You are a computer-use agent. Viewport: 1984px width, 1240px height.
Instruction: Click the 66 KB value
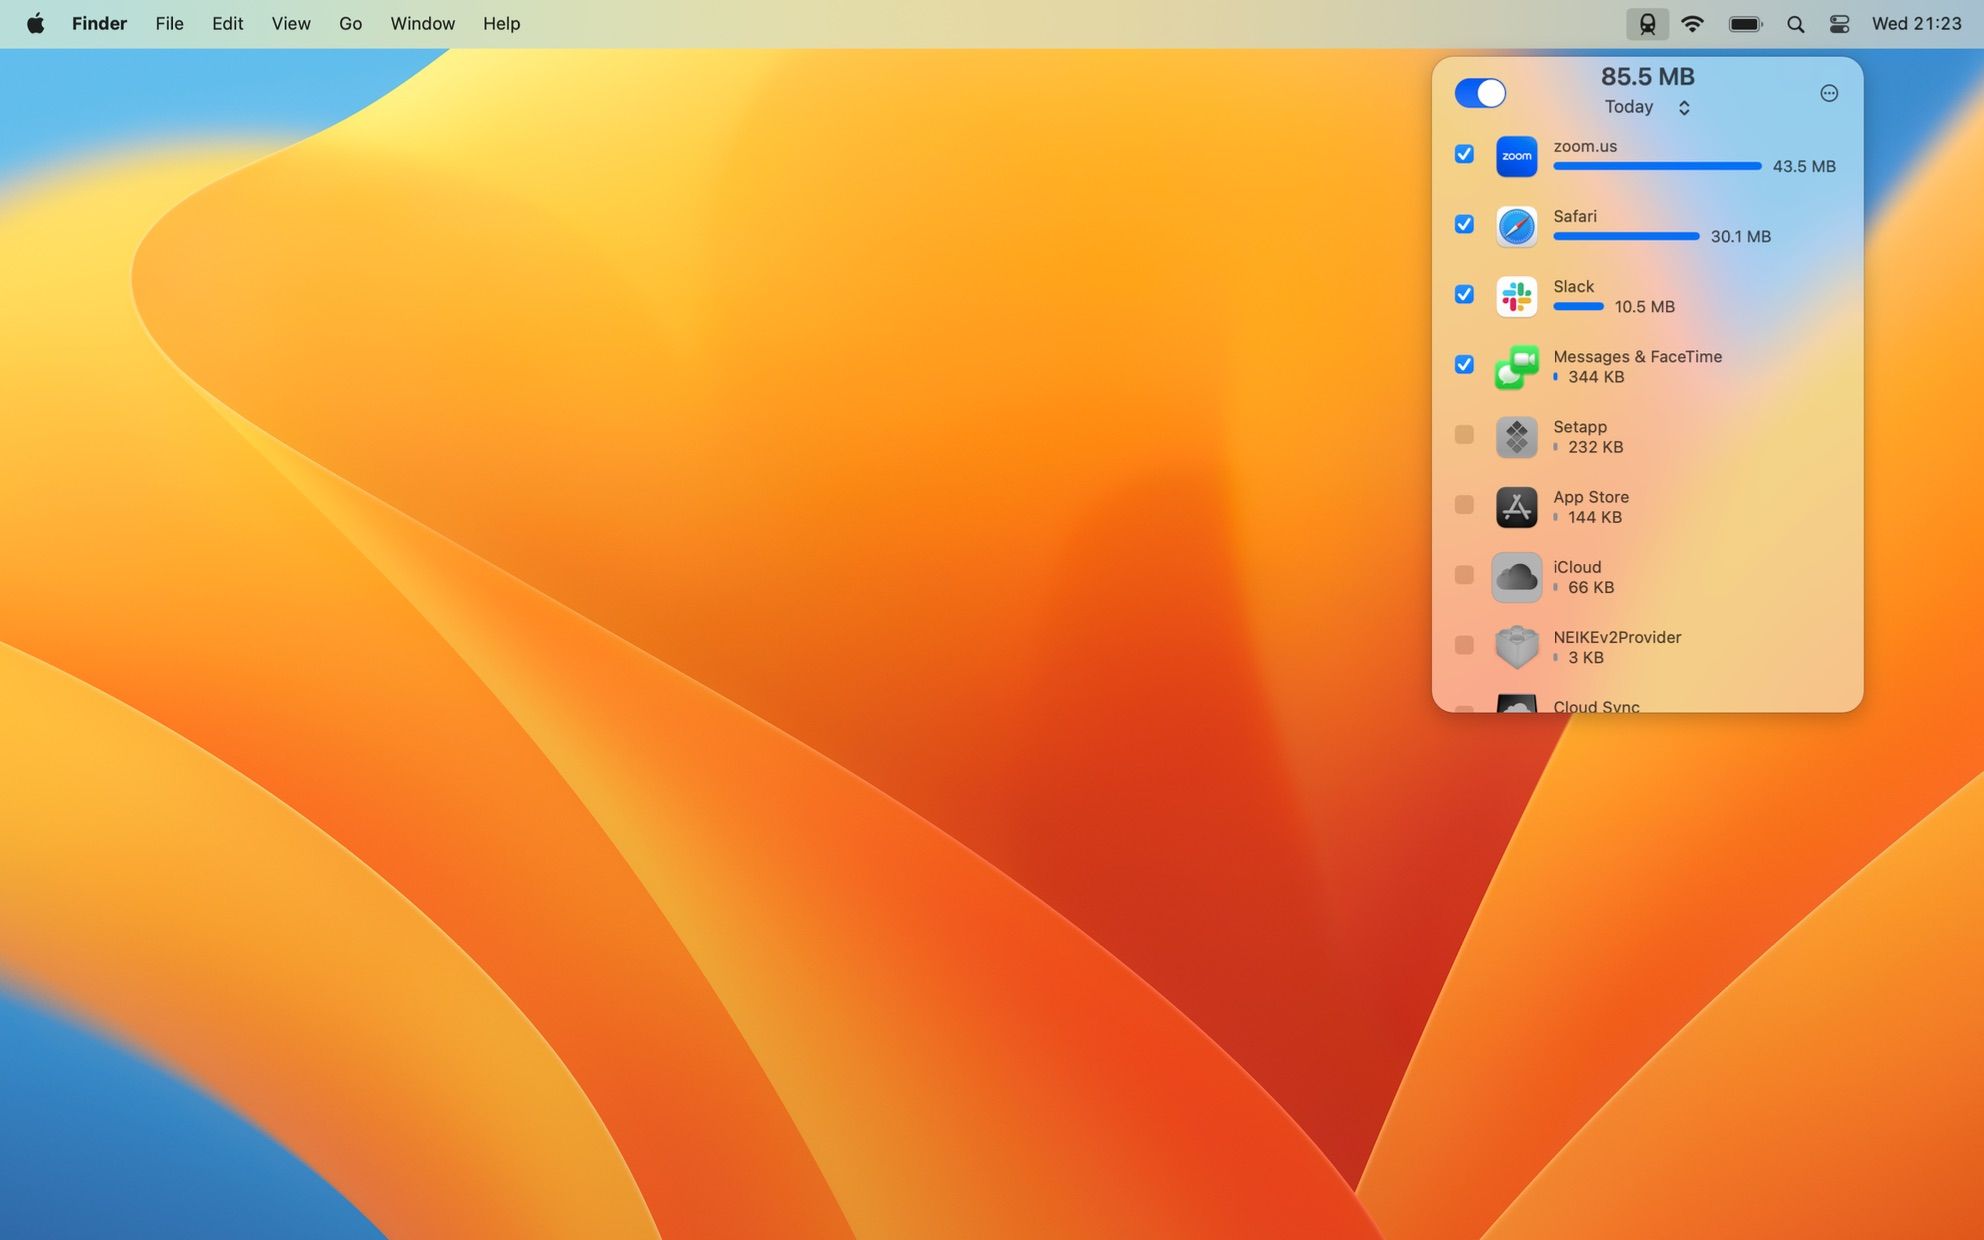coord(1591,587)
